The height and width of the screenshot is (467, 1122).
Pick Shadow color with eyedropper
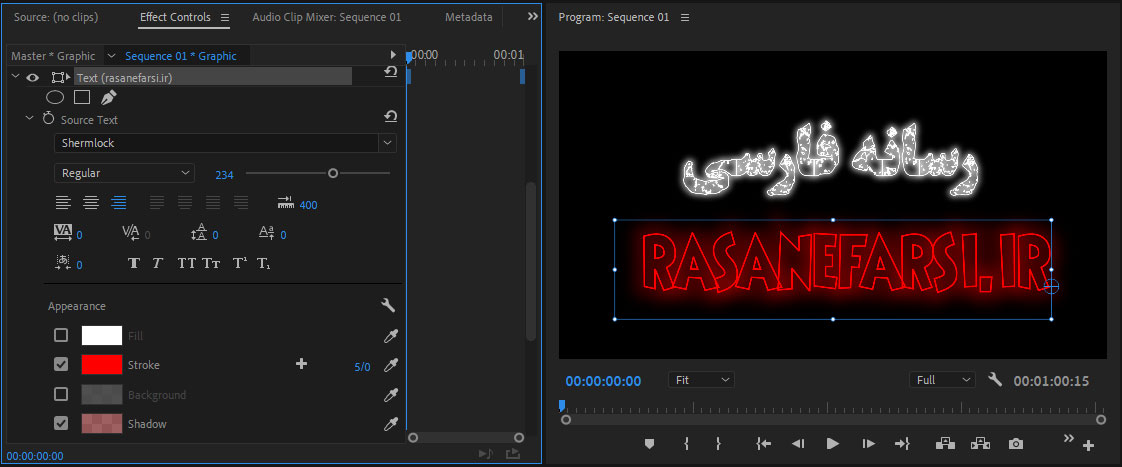pyautogui.click(x=391, y=424)
